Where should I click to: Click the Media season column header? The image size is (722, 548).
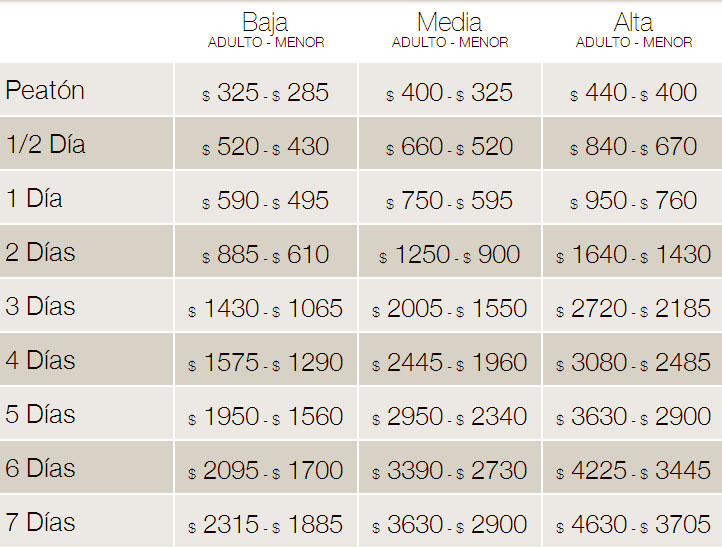tap(450, 23)
